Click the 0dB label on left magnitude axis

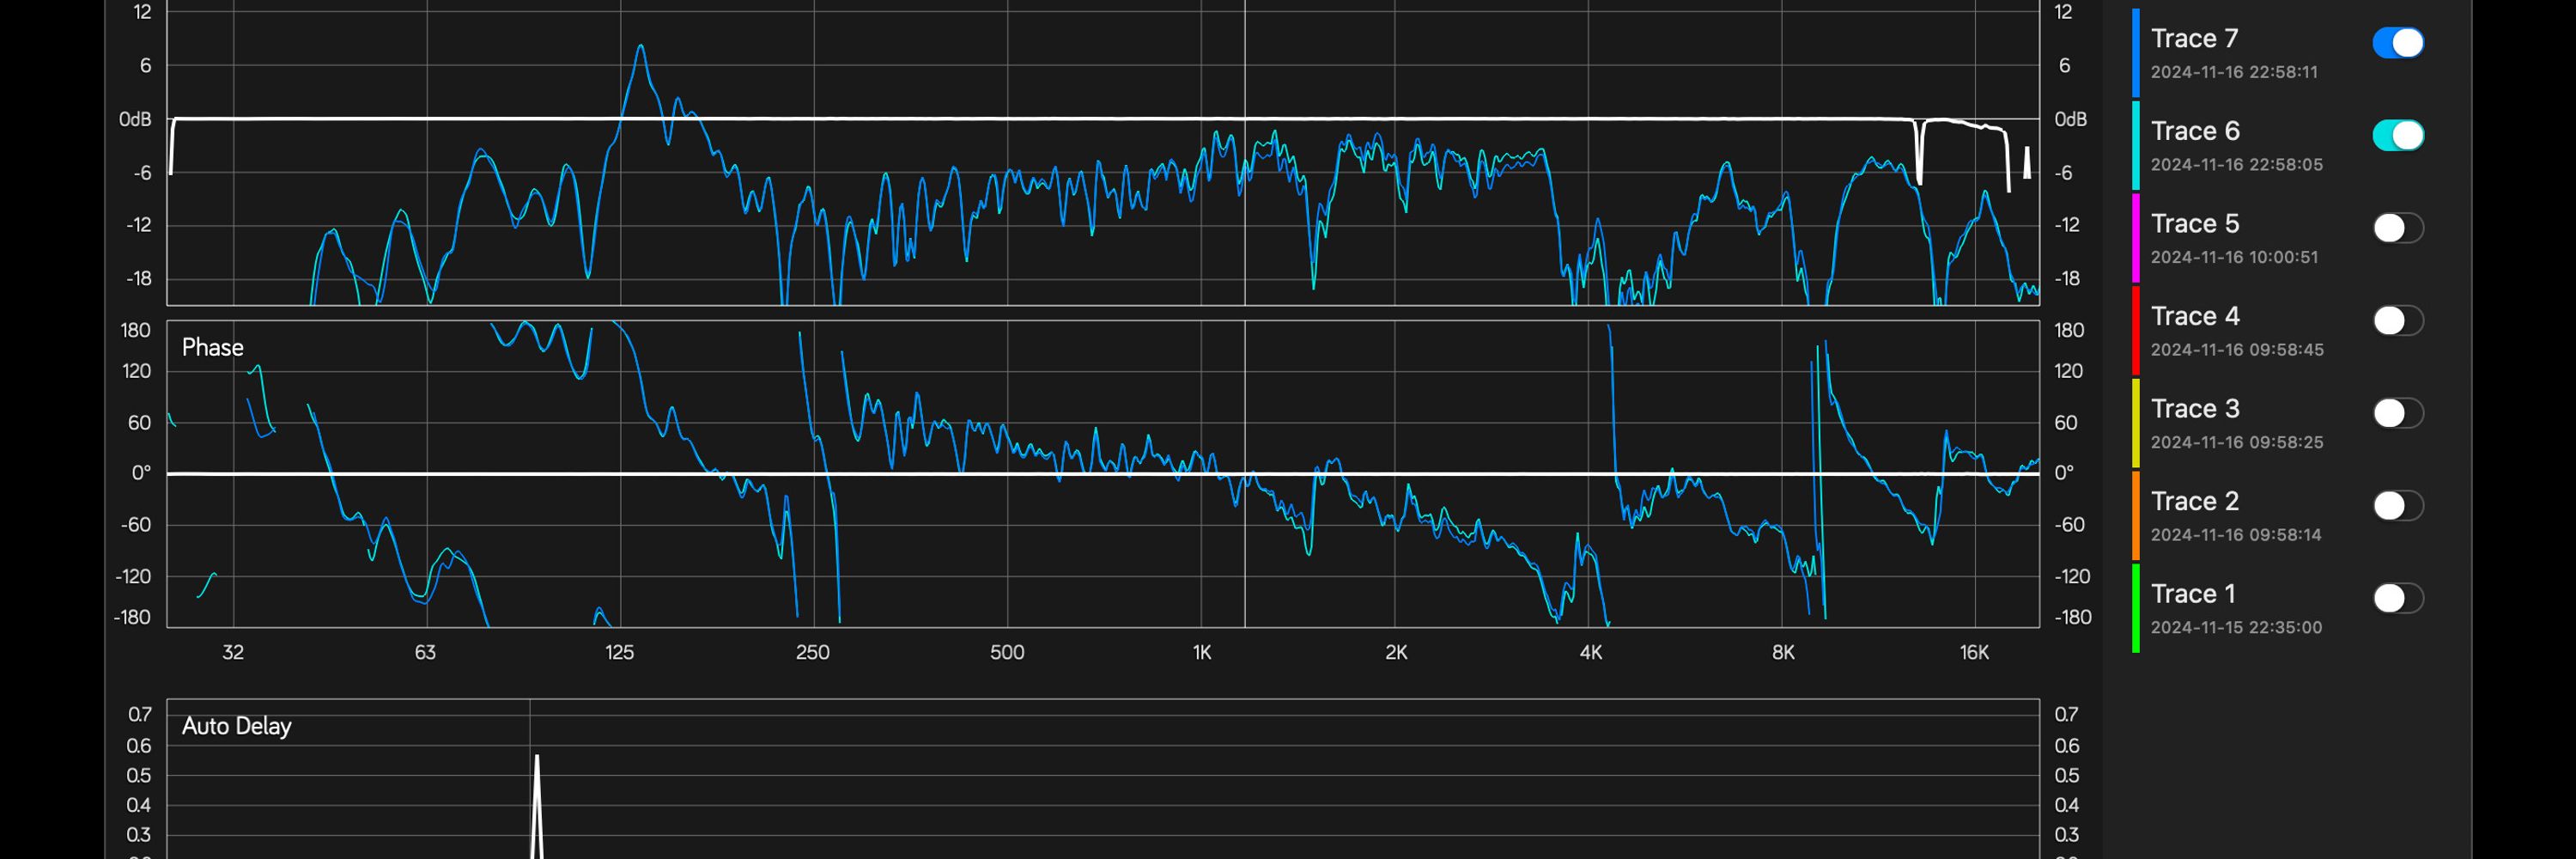point(135,119)
